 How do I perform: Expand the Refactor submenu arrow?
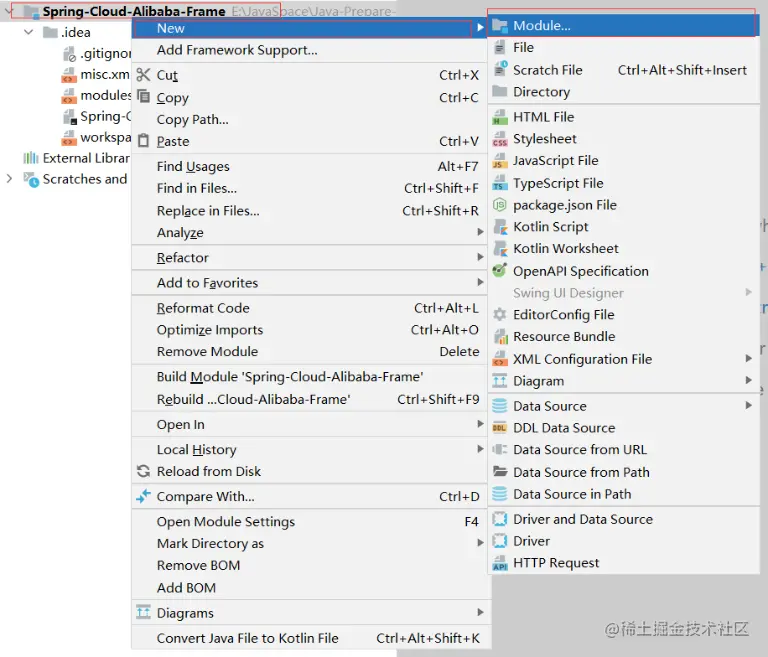pyautogui.click(x=480, y=257)
